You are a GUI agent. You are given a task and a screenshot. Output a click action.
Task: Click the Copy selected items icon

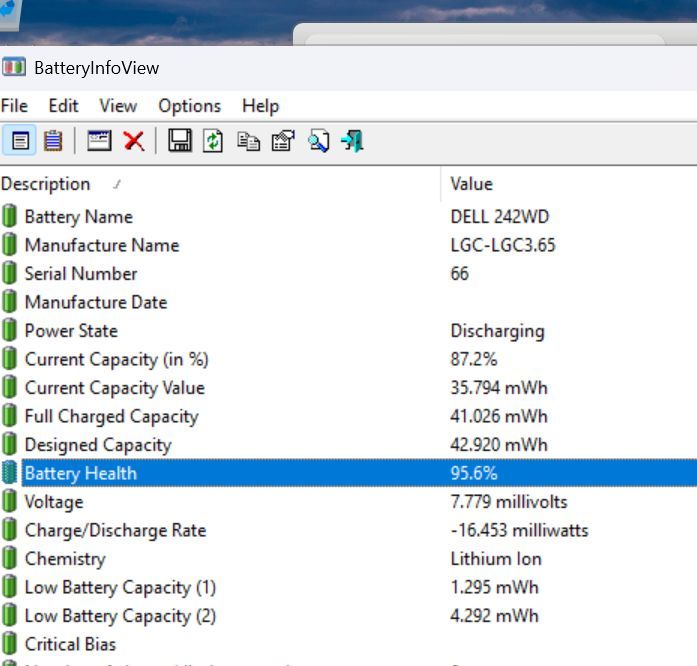click(248, 141)
